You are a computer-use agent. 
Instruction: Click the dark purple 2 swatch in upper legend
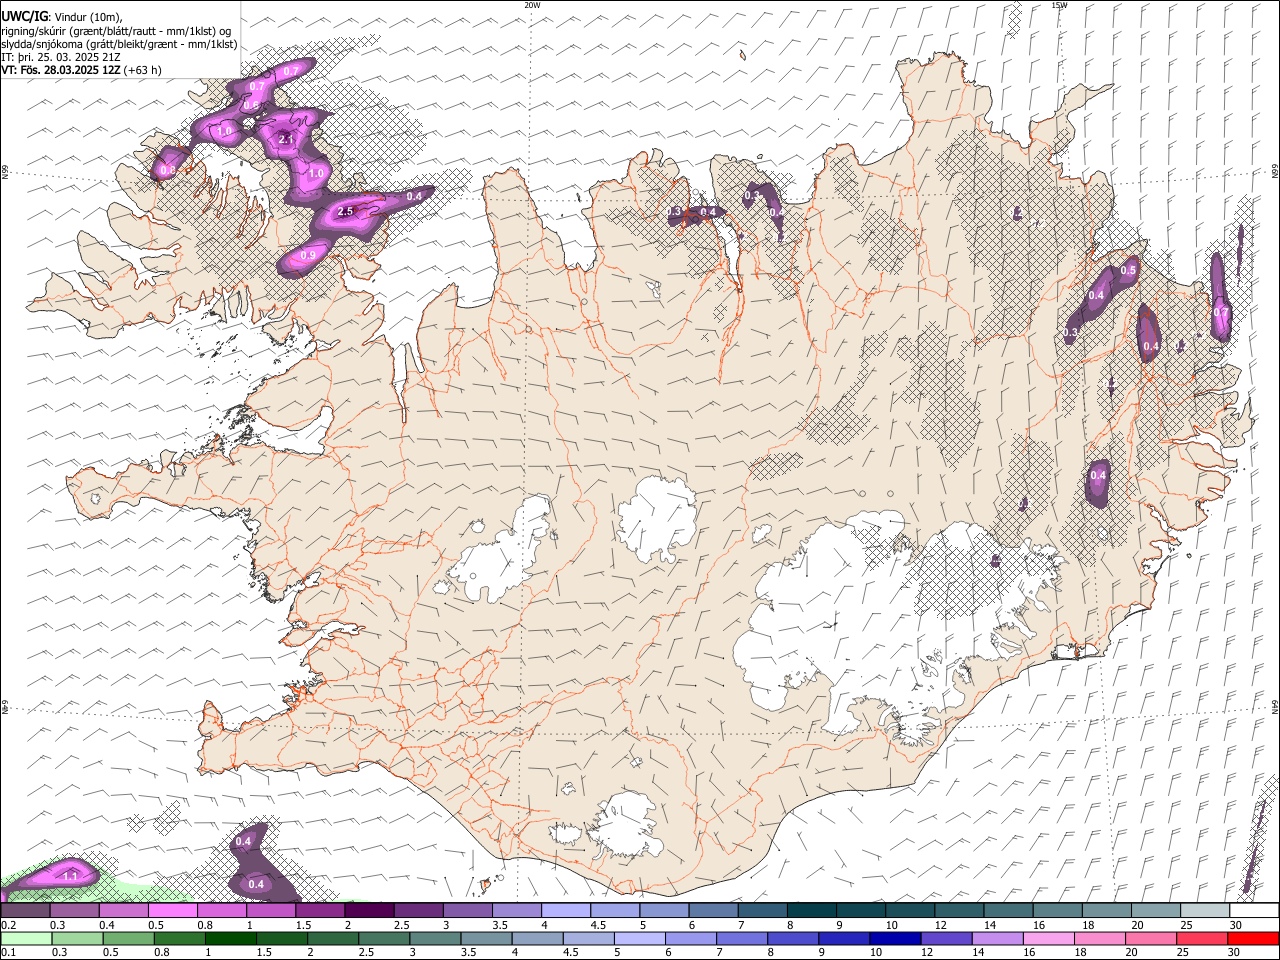pyautogui.click(x=369, y=911)
